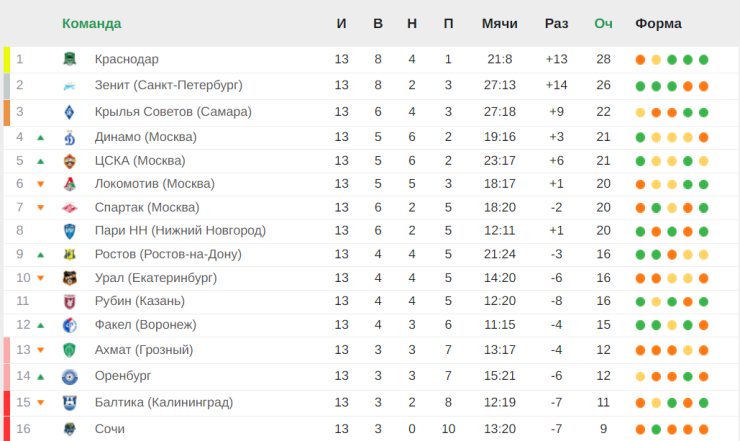Sort standings by Оч points column
This screenshot has height=441, width=740.
click(603, 24)
